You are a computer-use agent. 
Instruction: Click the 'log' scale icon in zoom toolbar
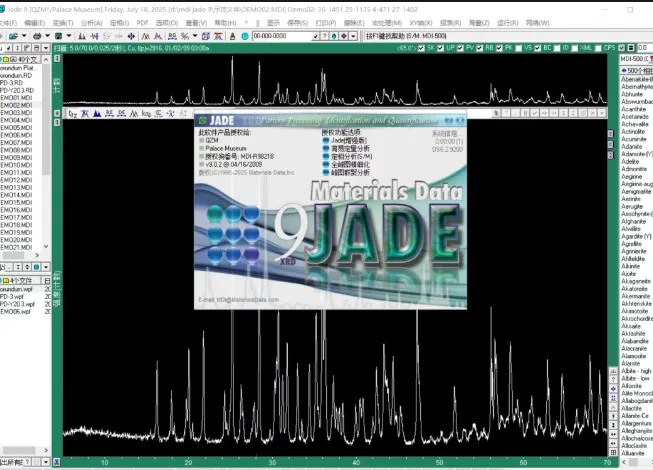[x=146, y=114]
